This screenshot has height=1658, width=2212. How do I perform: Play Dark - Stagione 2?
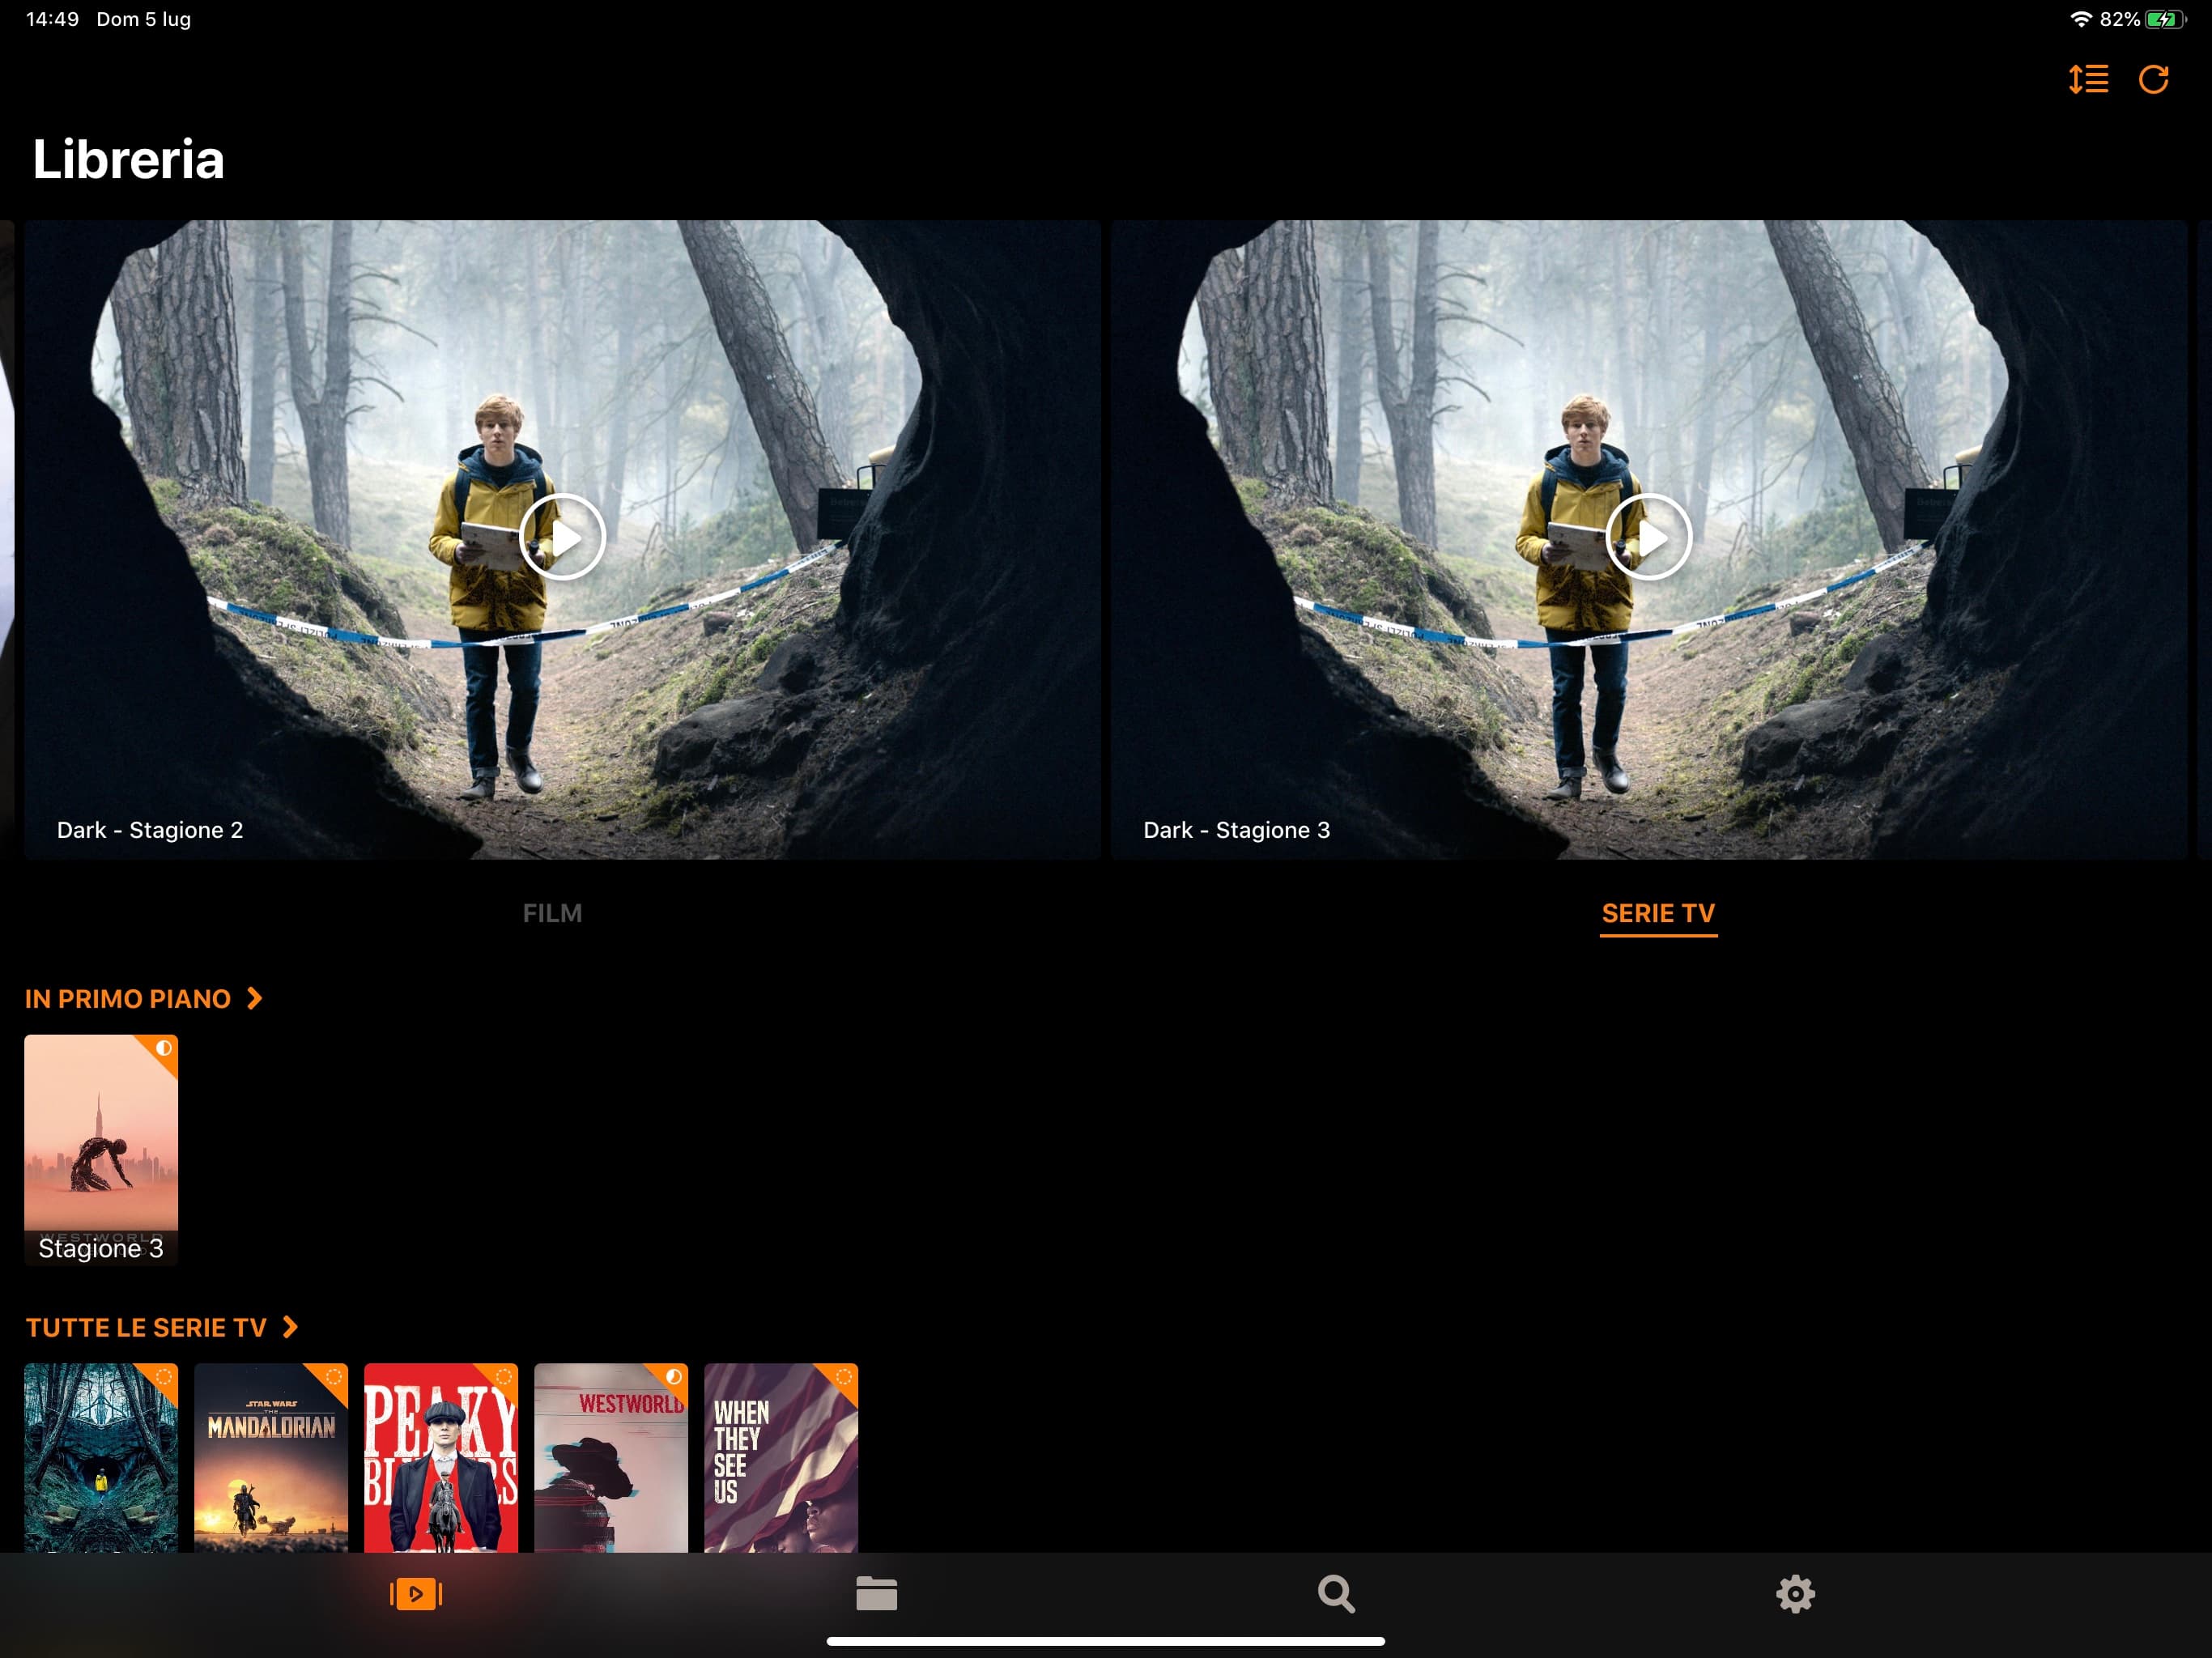[x=562, y=538]
